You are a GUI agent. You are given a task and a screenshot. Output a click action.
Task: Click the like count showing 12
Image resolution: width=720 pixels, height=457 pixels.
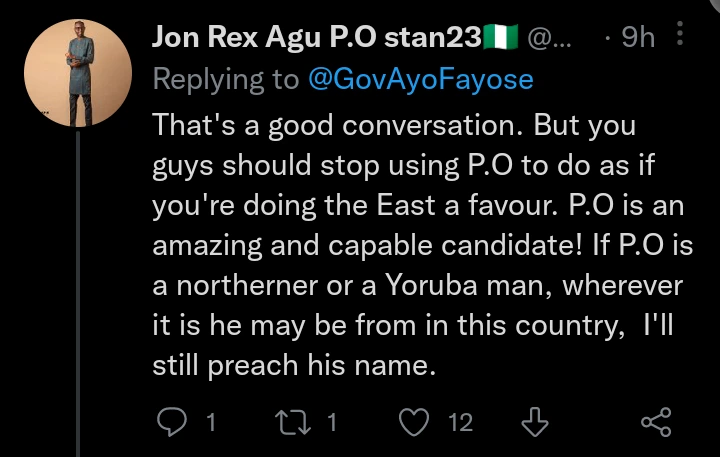pyautogui.click(x=459, y=423)
